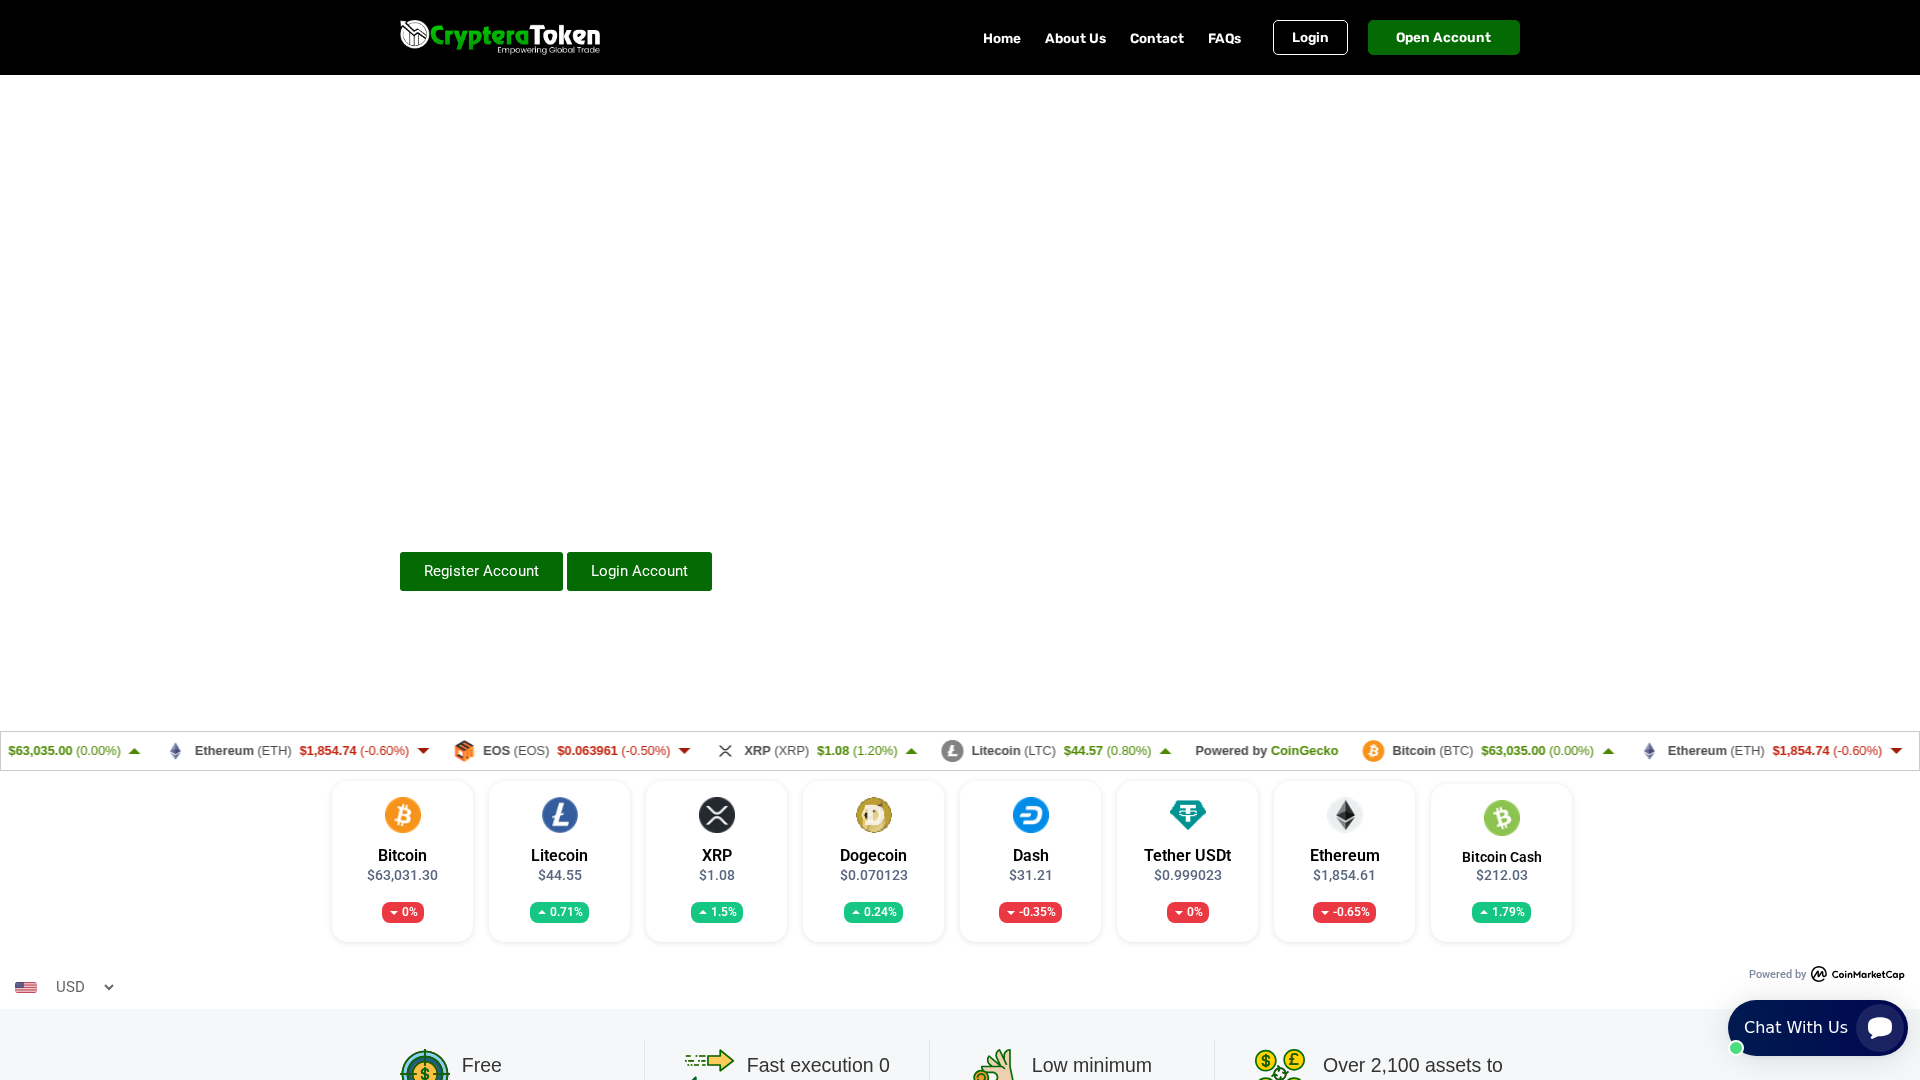Screen dimensions: 1920x1080
Task: Click the chat bubble icon
Action: point(1880,1027)
